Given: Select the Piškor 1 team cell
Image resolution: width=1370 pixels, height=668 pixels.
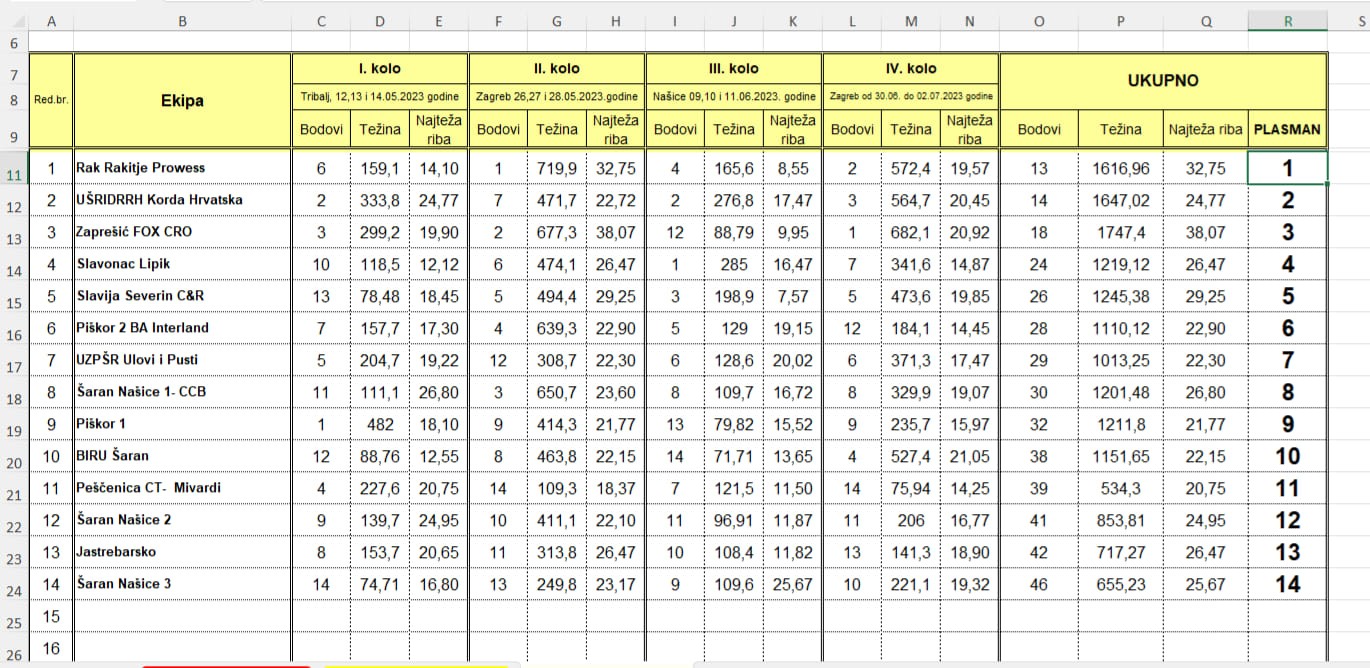Looking at the screenshot, I should coord(182,424).
